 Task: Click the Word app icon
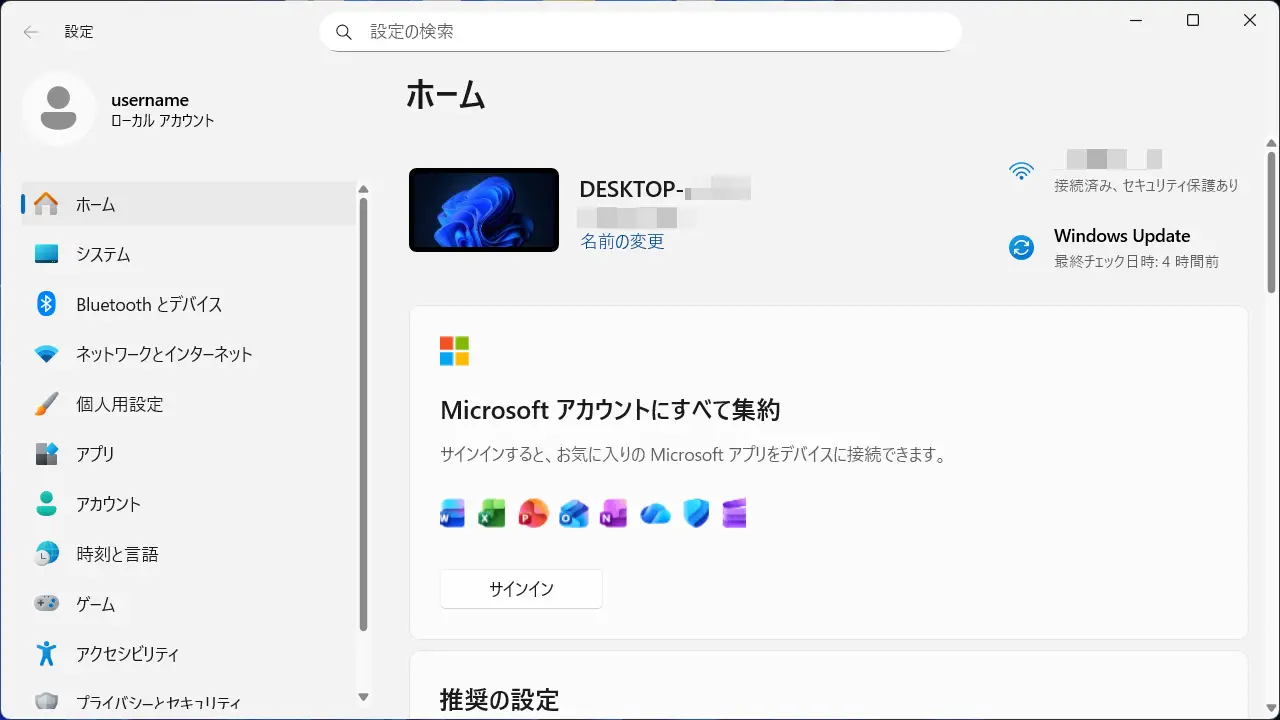point(451,512)
